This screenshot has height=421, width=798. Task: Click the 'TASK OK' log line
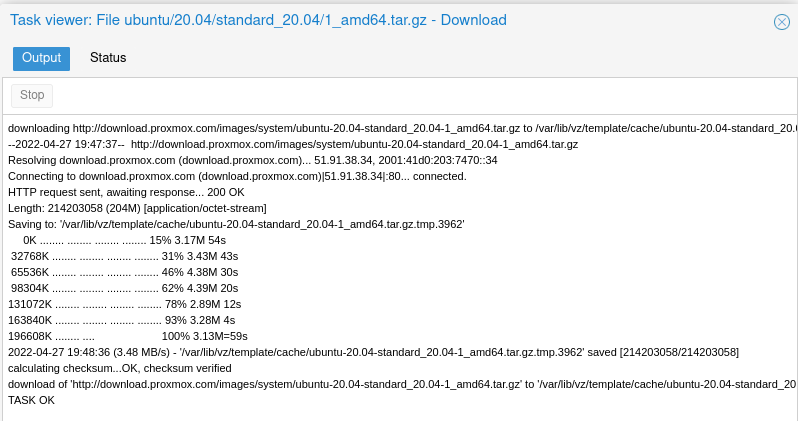coord(32,400)
